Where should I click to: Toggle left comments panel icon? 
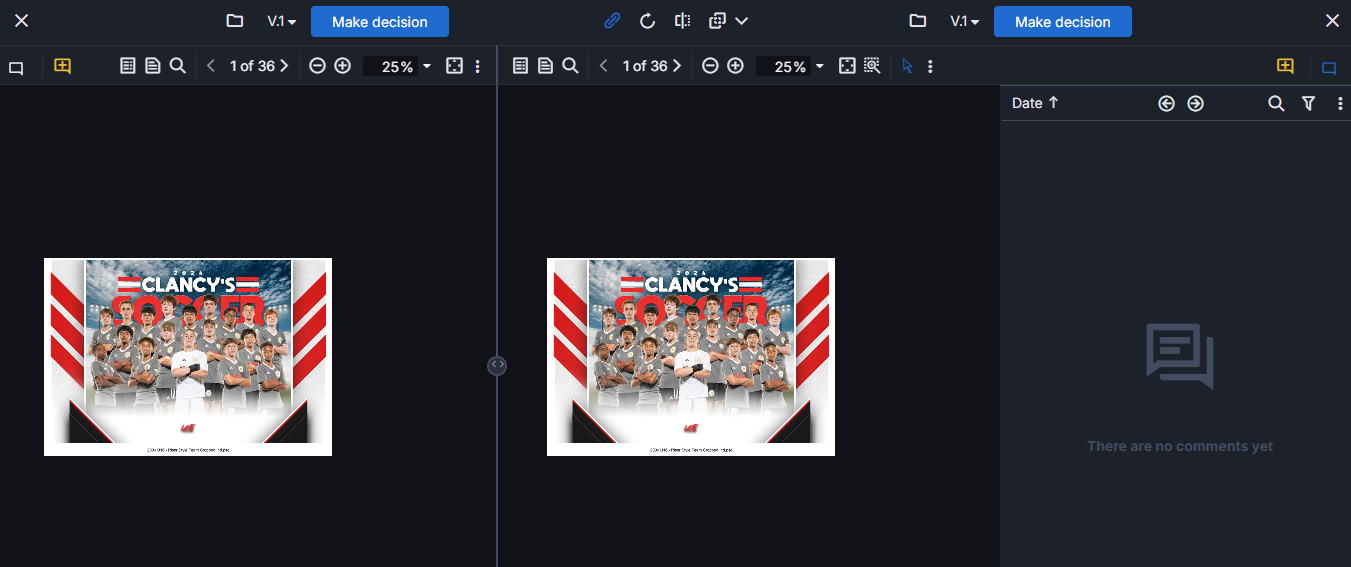pos(16,68)
